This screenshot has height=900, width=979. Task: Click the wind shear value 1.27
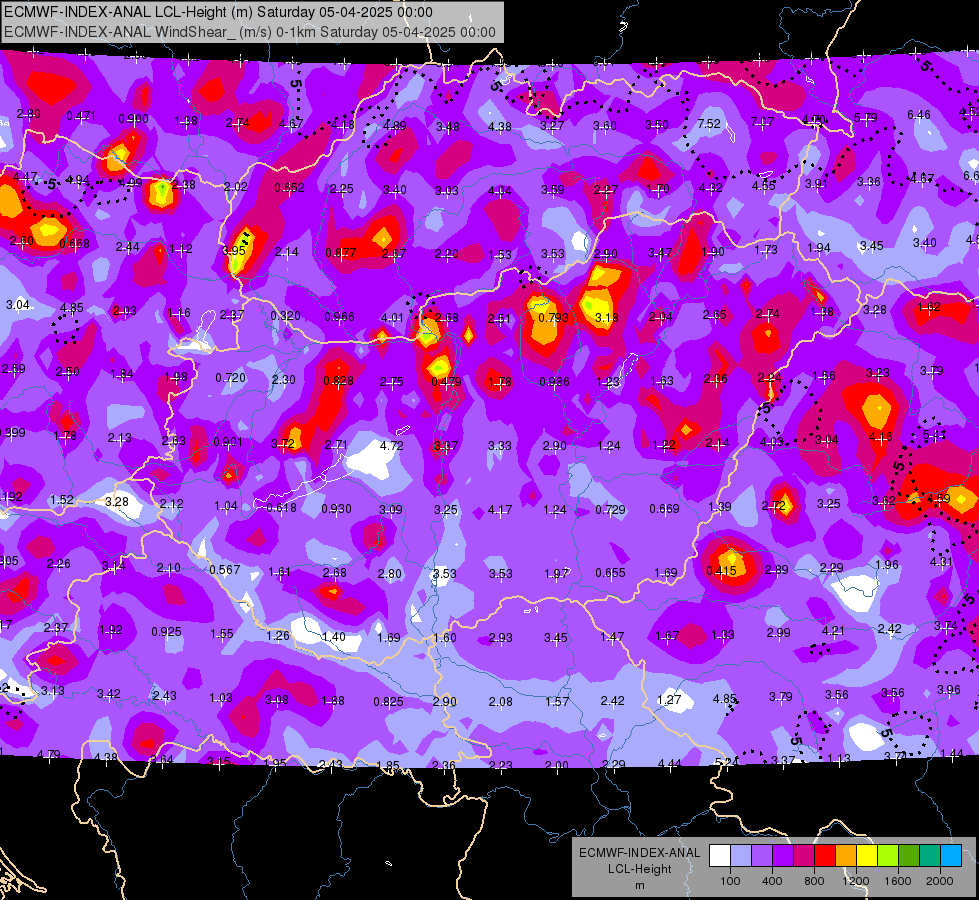click(669, 699)
